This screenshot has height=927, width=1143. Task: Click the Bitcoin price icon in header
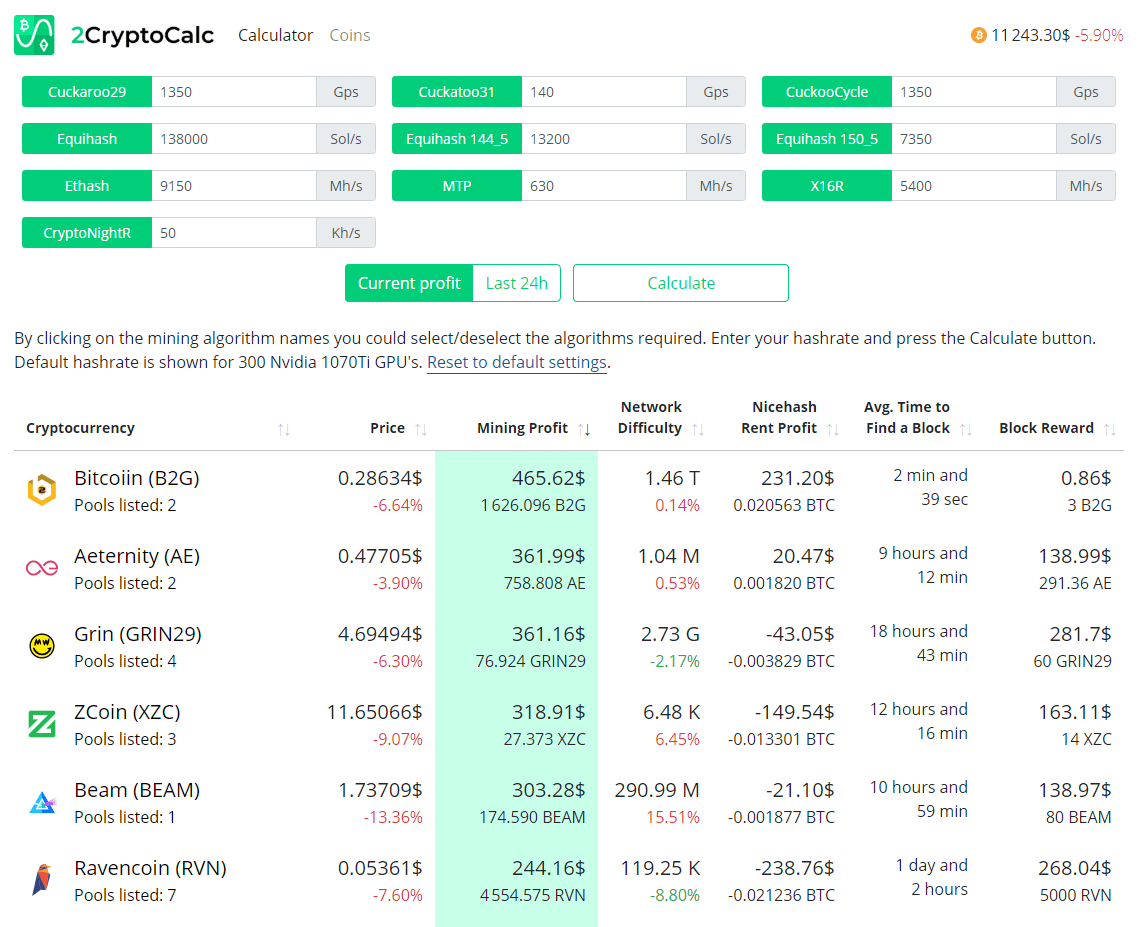point(978,35)
